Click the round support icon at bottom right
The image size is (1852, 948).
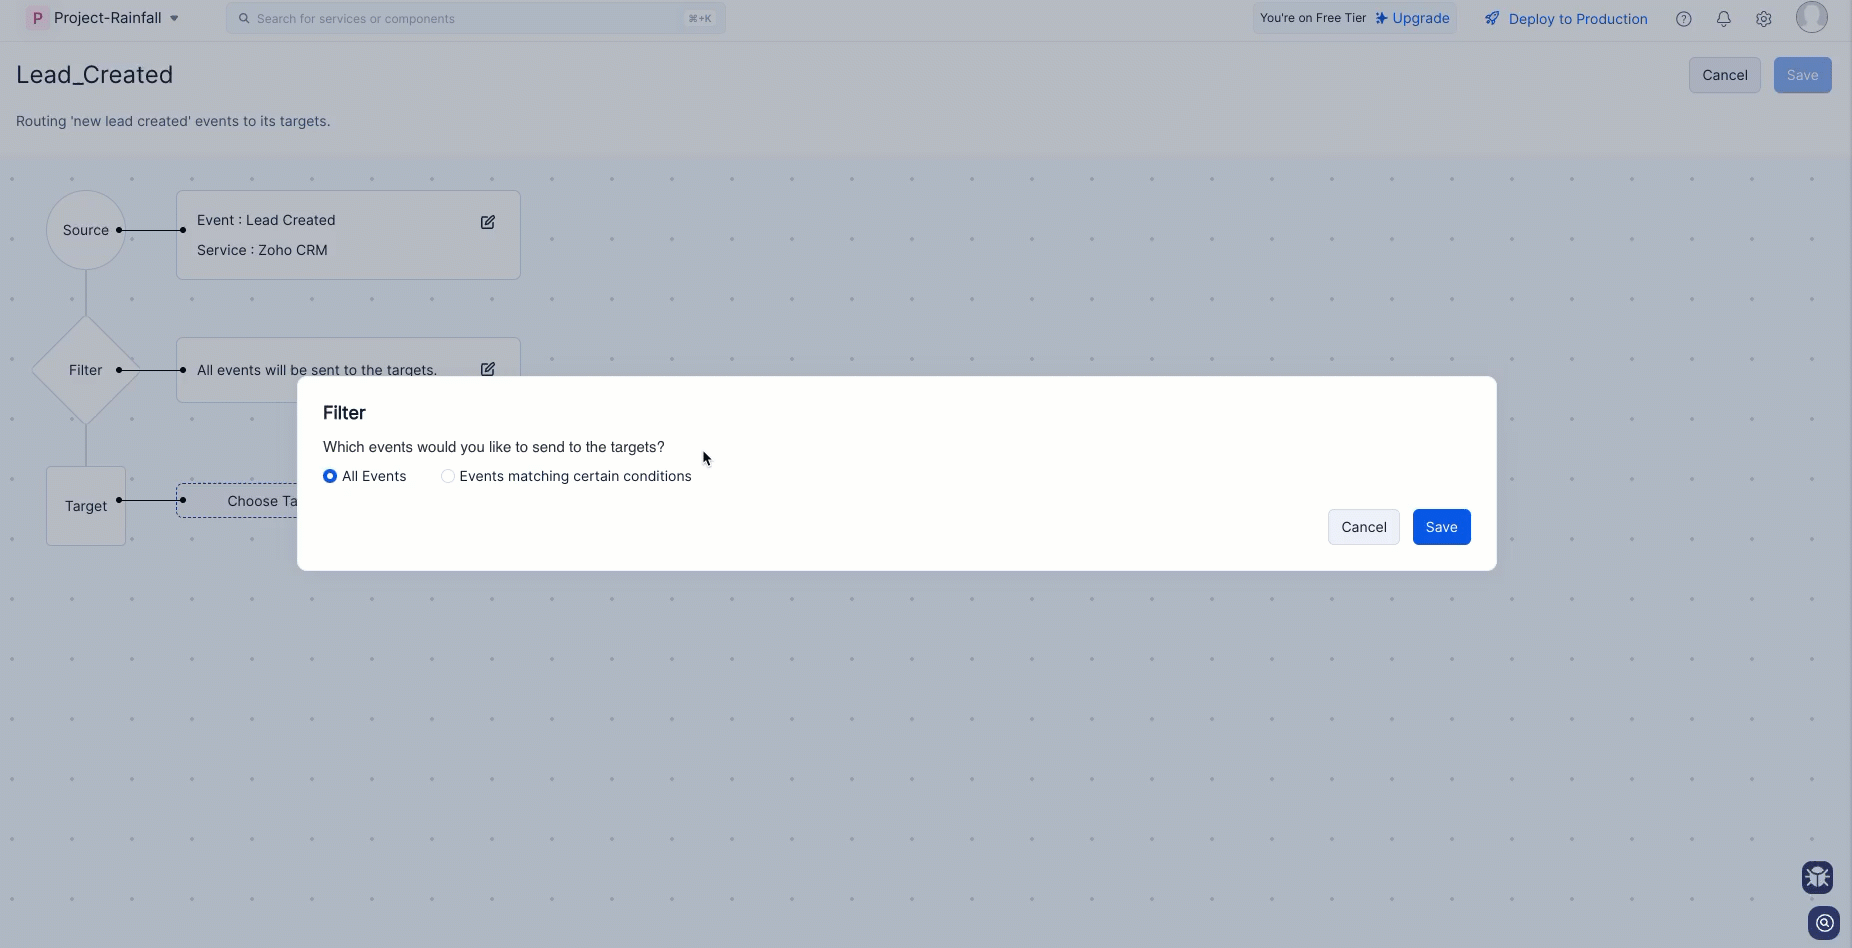click(x=1824, y=923)
